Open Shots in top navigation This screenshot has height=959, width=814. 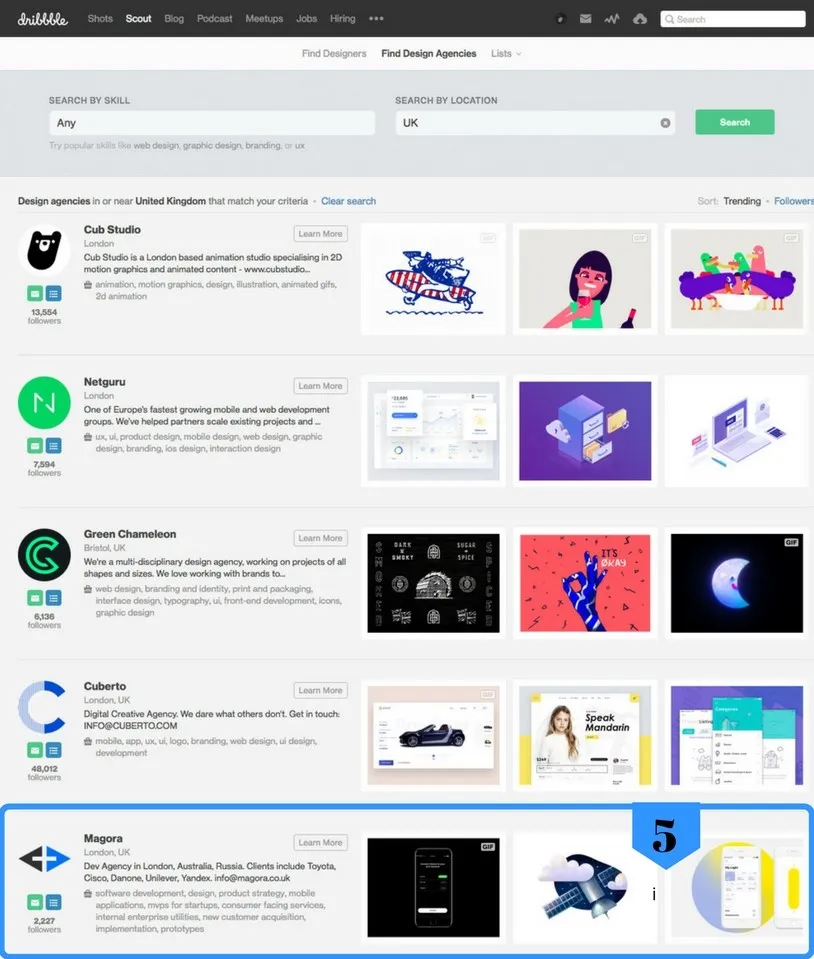pos(100,18)
